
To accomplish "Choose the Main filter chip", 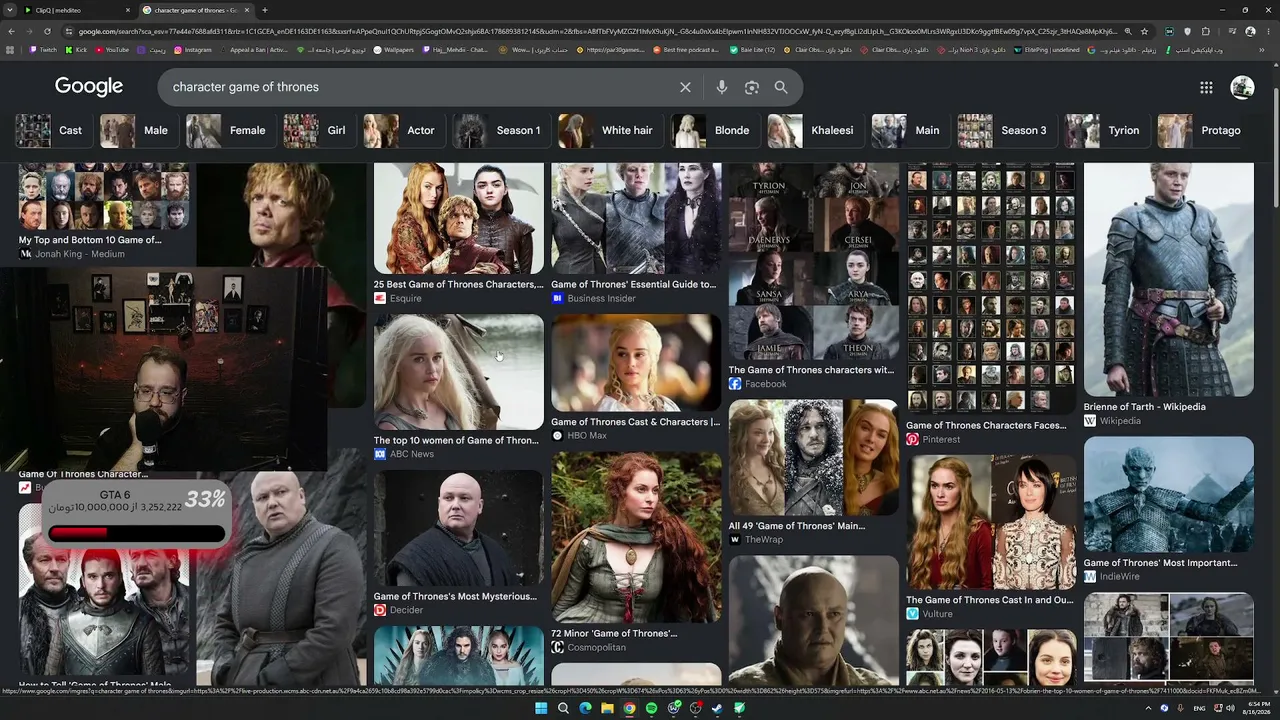I will (x=909, y=130).
